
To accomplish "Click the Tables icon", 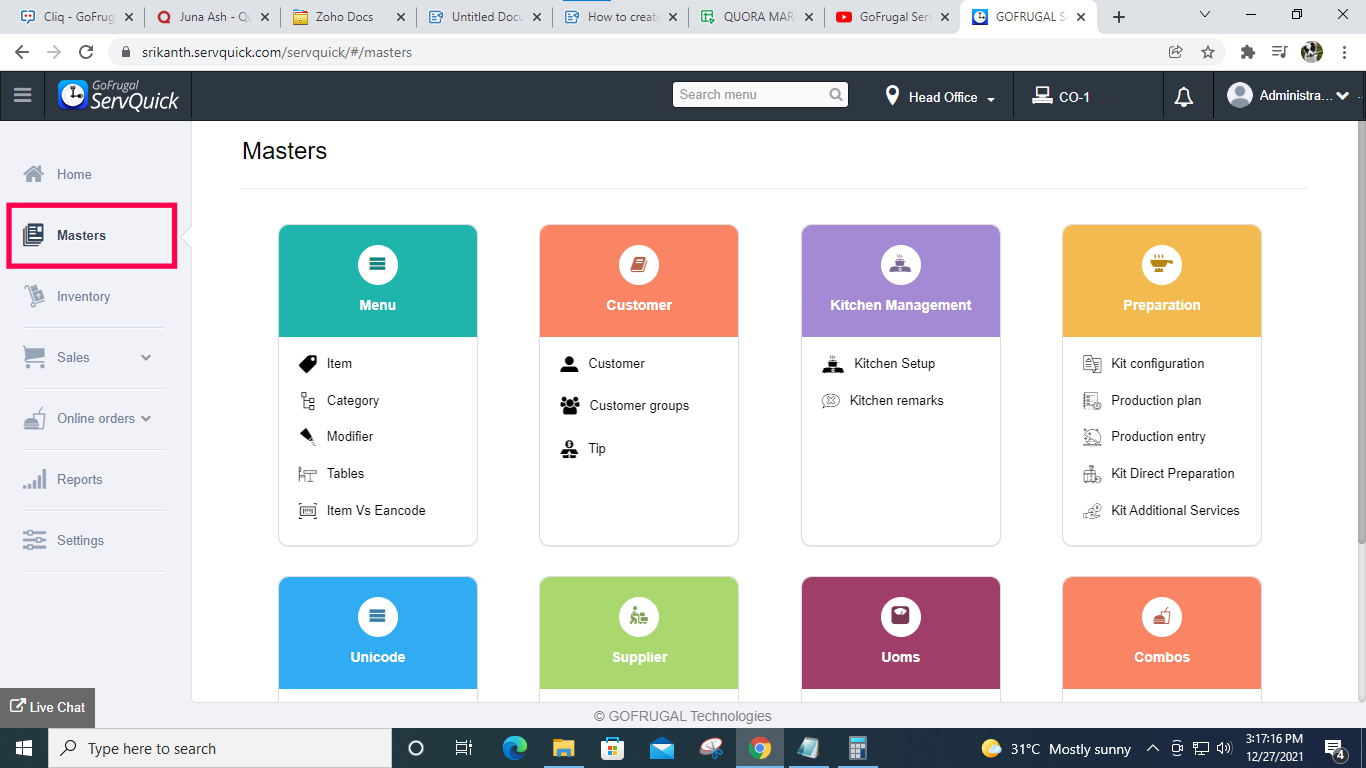I will click(308, 474).
